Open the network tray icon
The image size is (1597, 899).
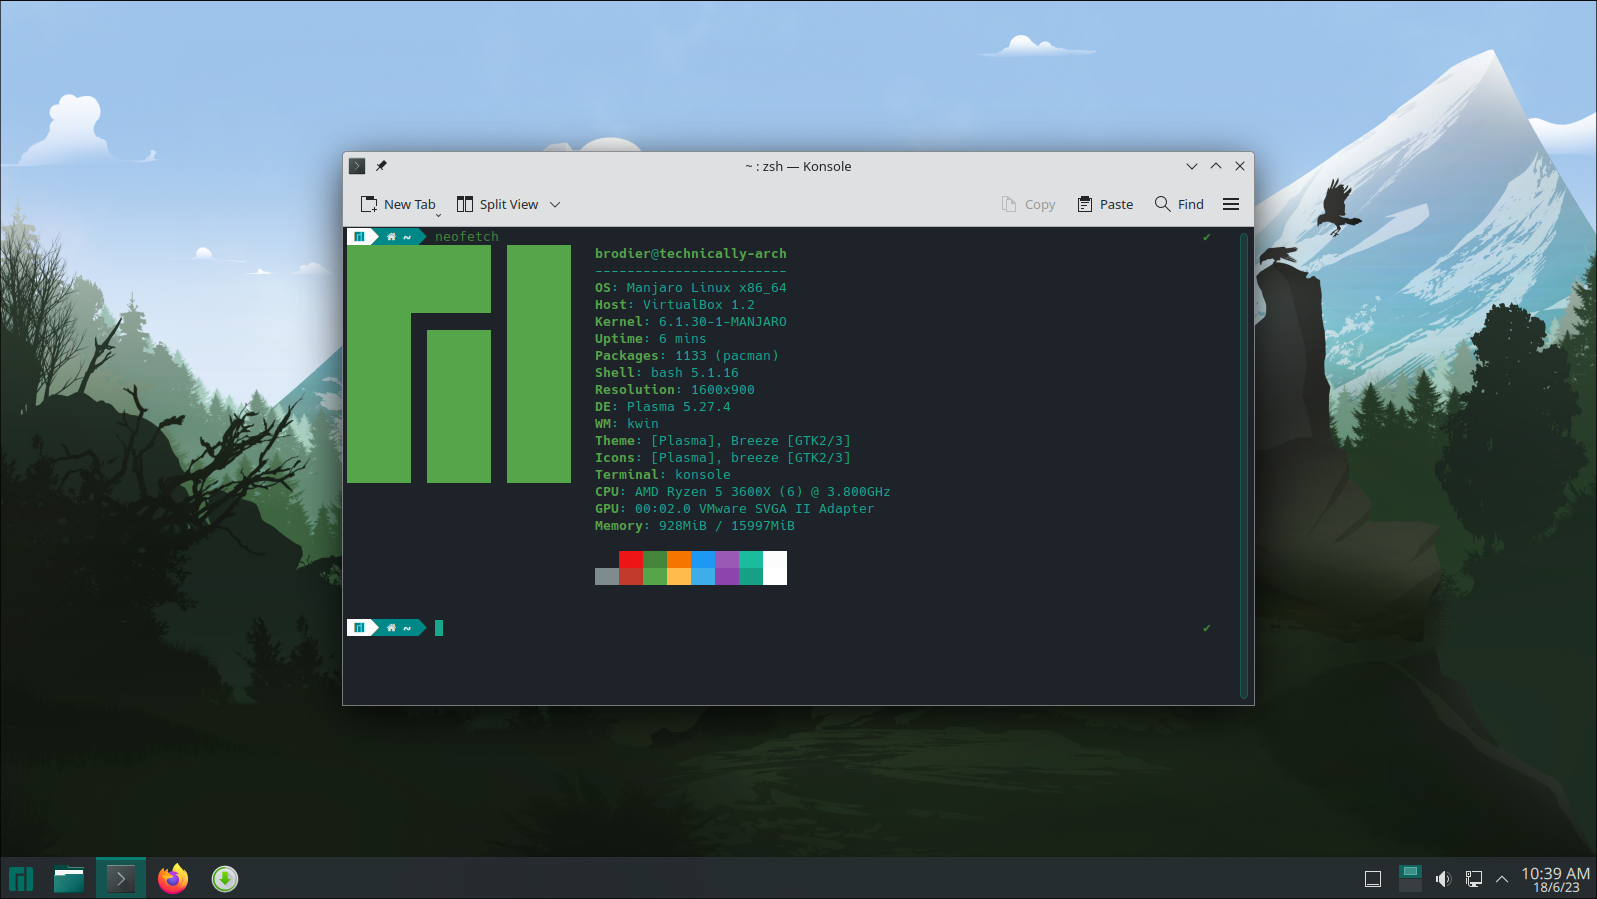coord(1473,879)
